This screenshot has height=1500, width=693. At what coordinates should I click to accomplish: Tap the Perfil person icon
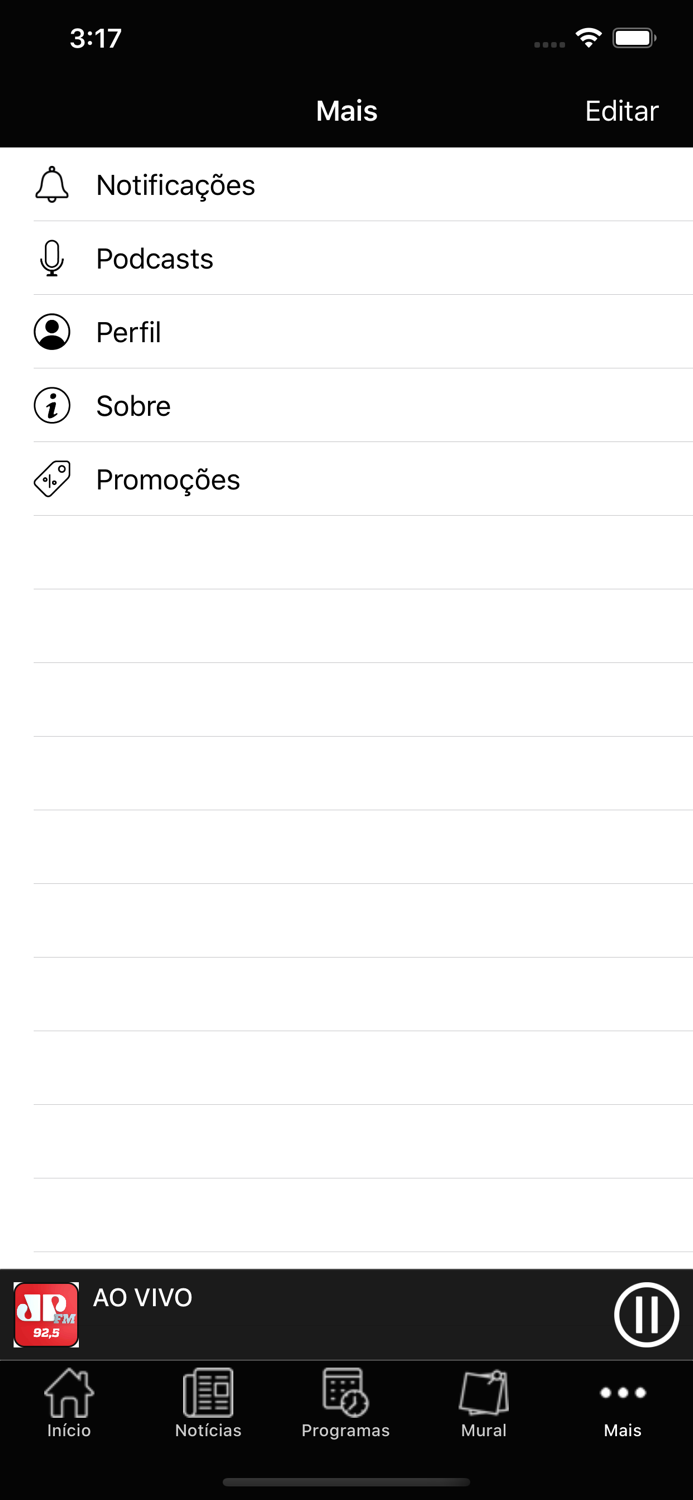[x=52, y=332]
